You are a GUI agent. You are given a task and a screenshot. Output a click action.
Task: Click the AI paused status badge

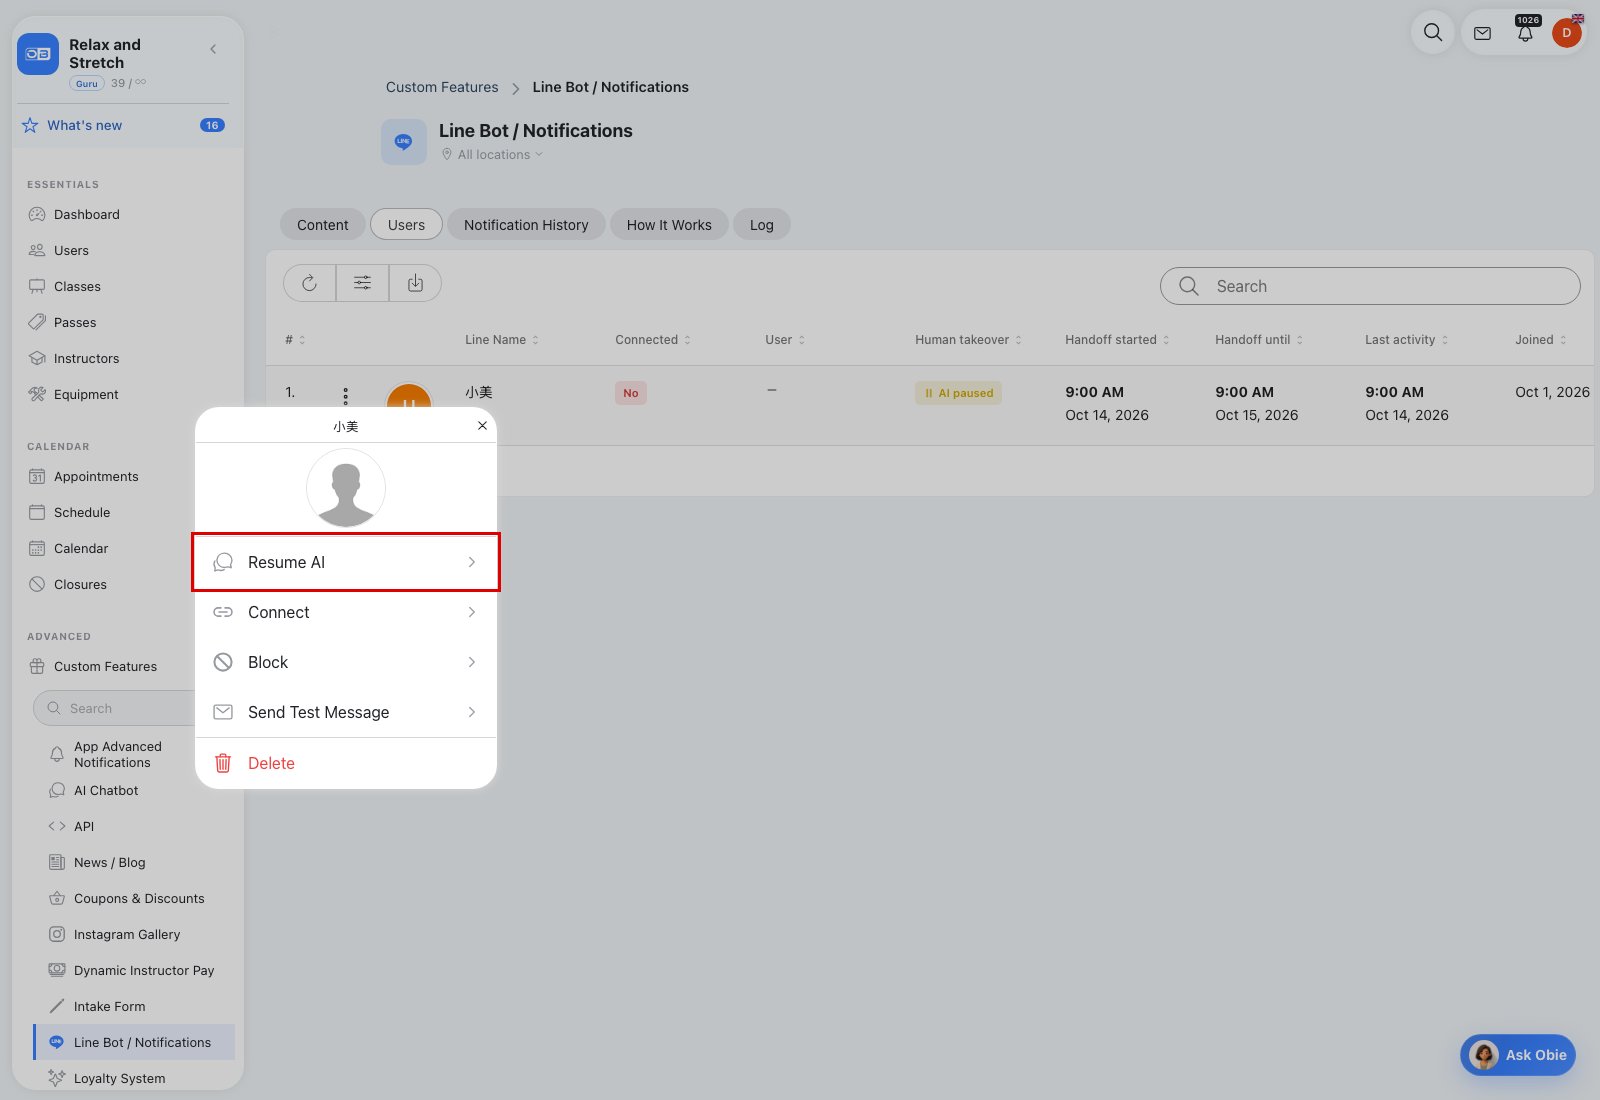click(958, 393)
